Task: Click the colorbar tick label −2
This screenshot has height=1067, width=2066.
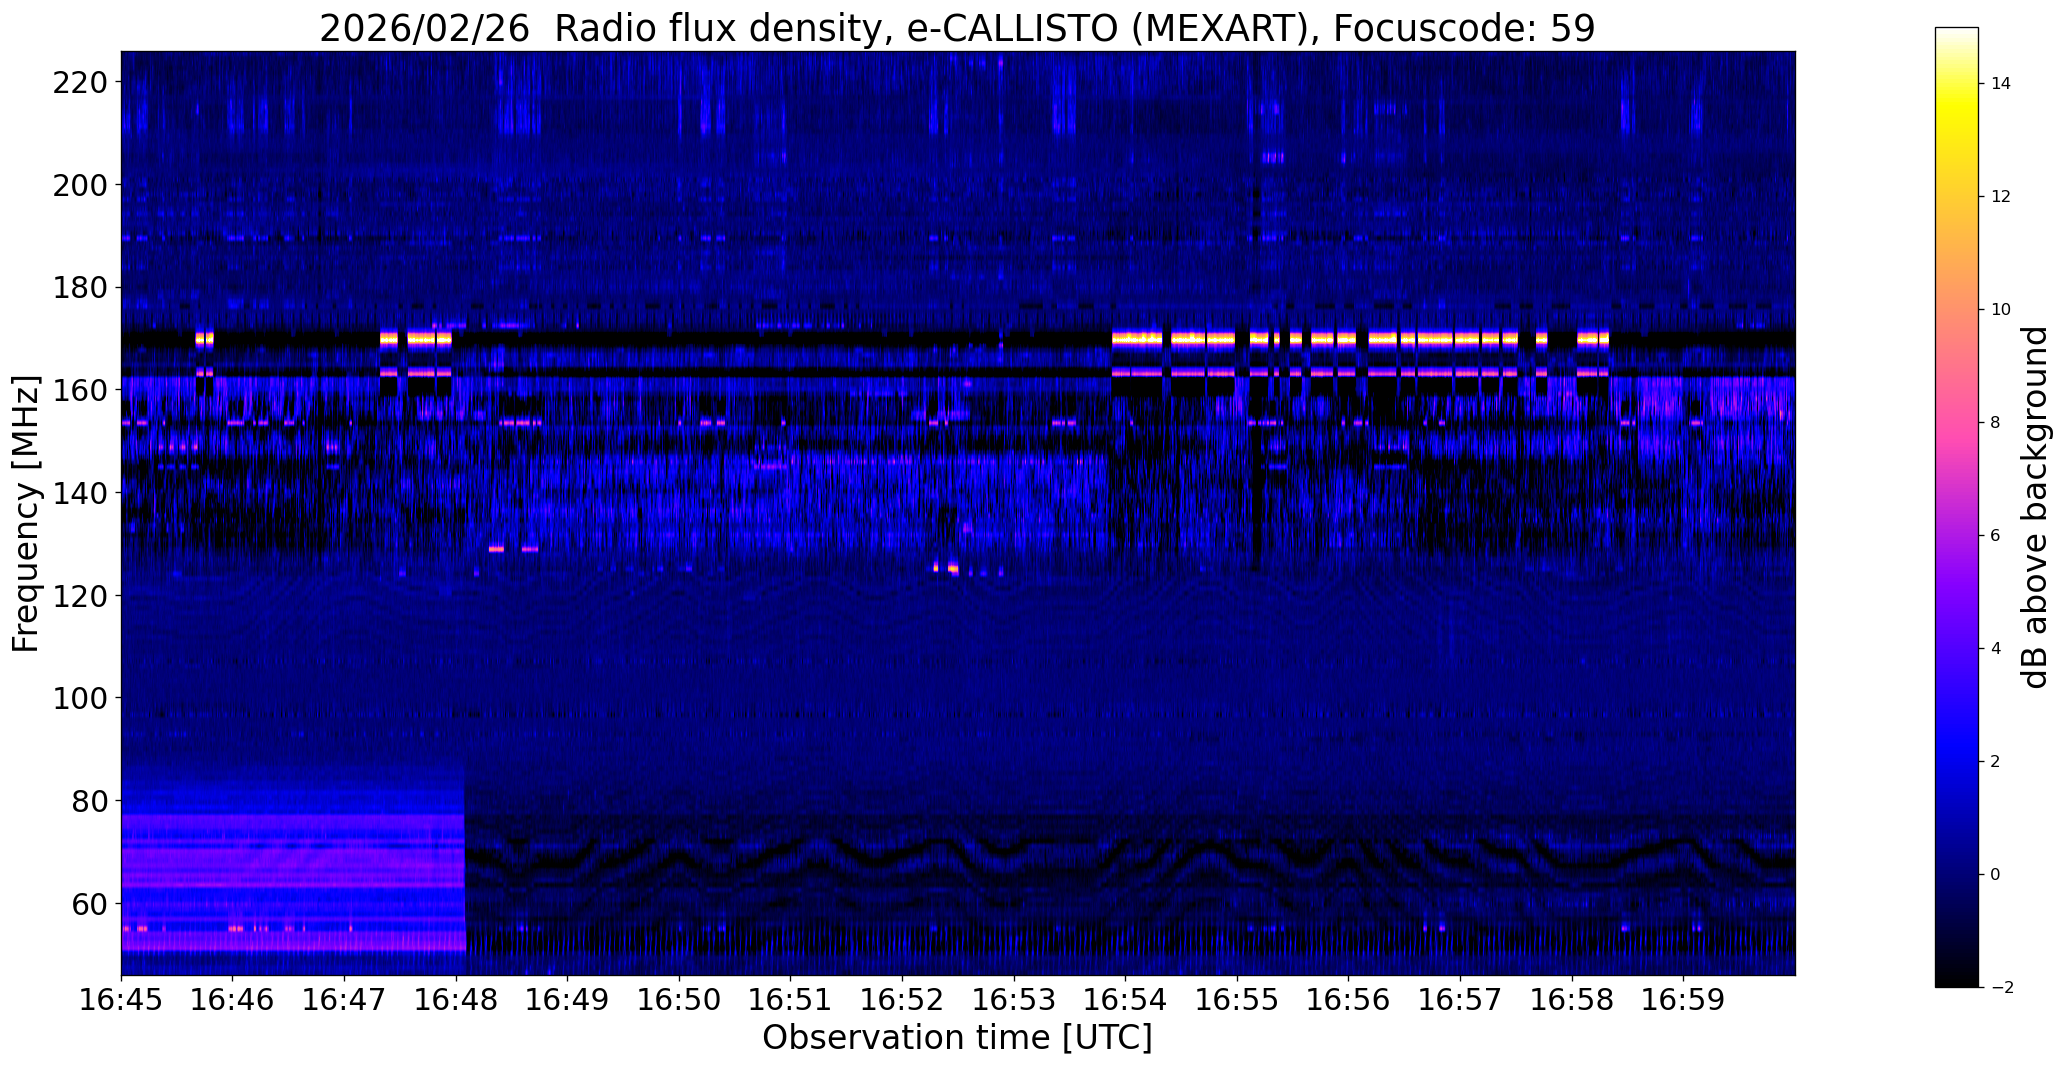Action: [2001, 988]
